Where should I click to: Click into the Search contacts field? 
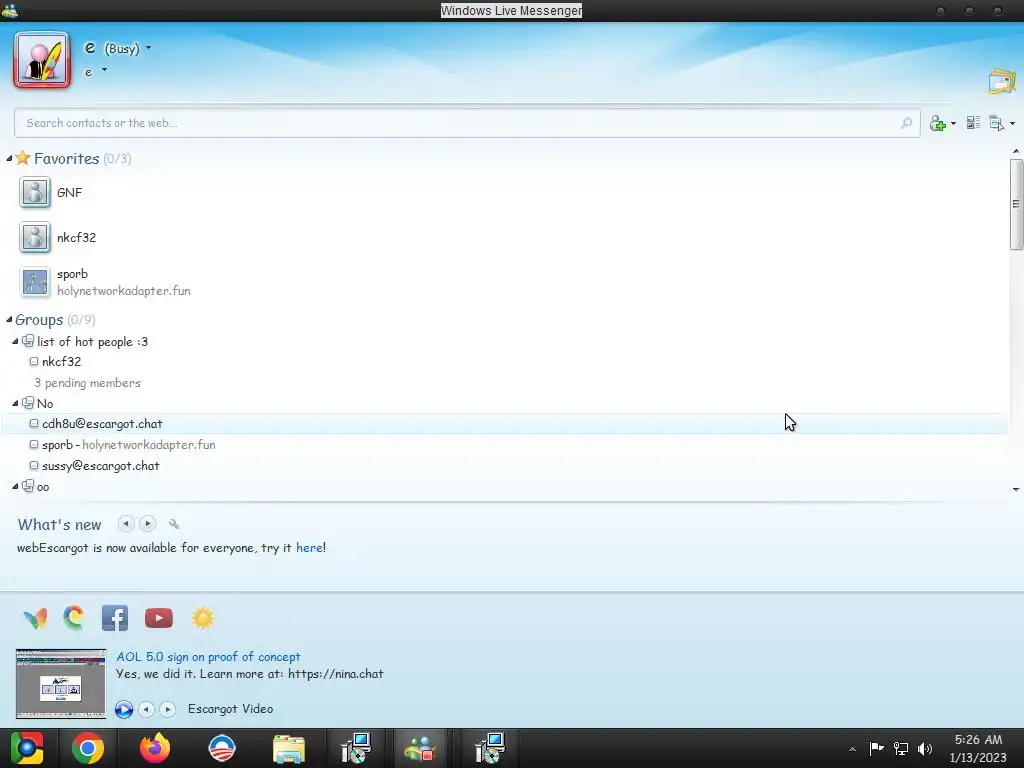pos(467,123)
